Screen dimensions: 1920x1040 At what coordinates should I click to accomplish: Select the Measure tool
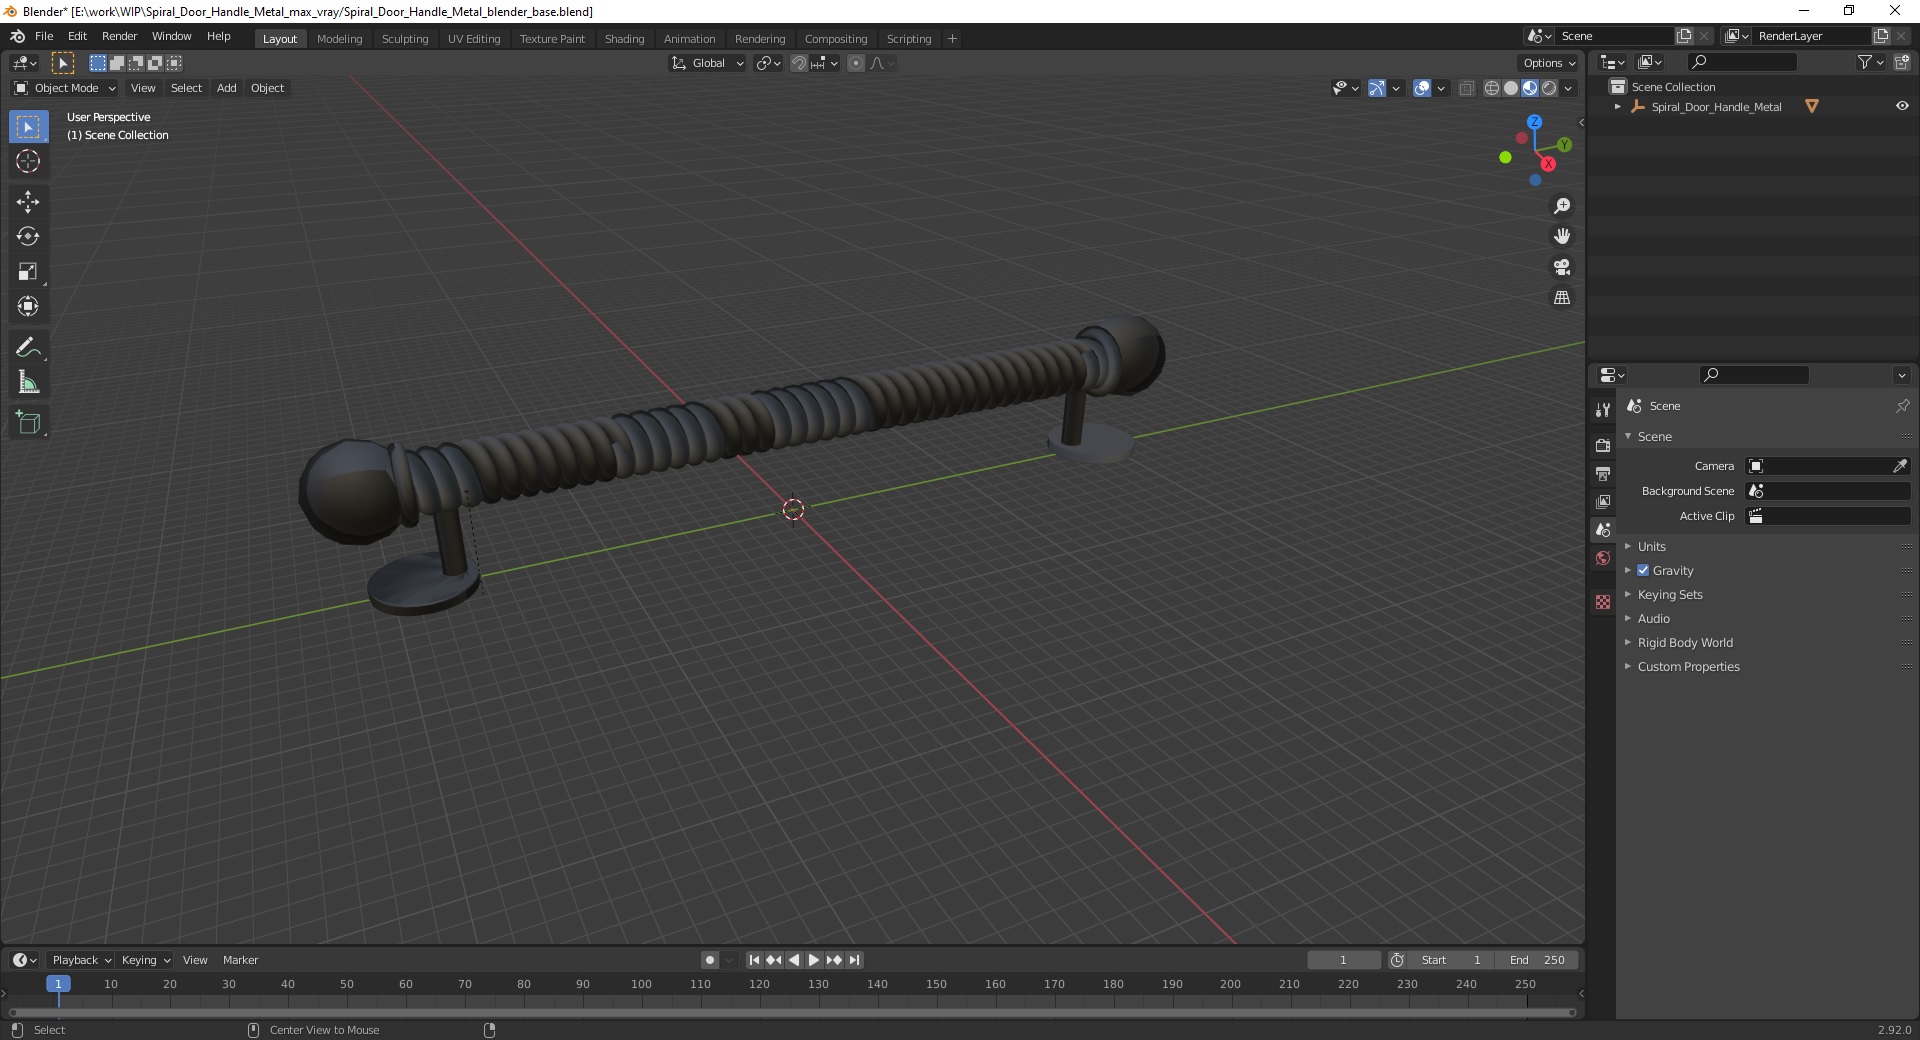[28, 382]
